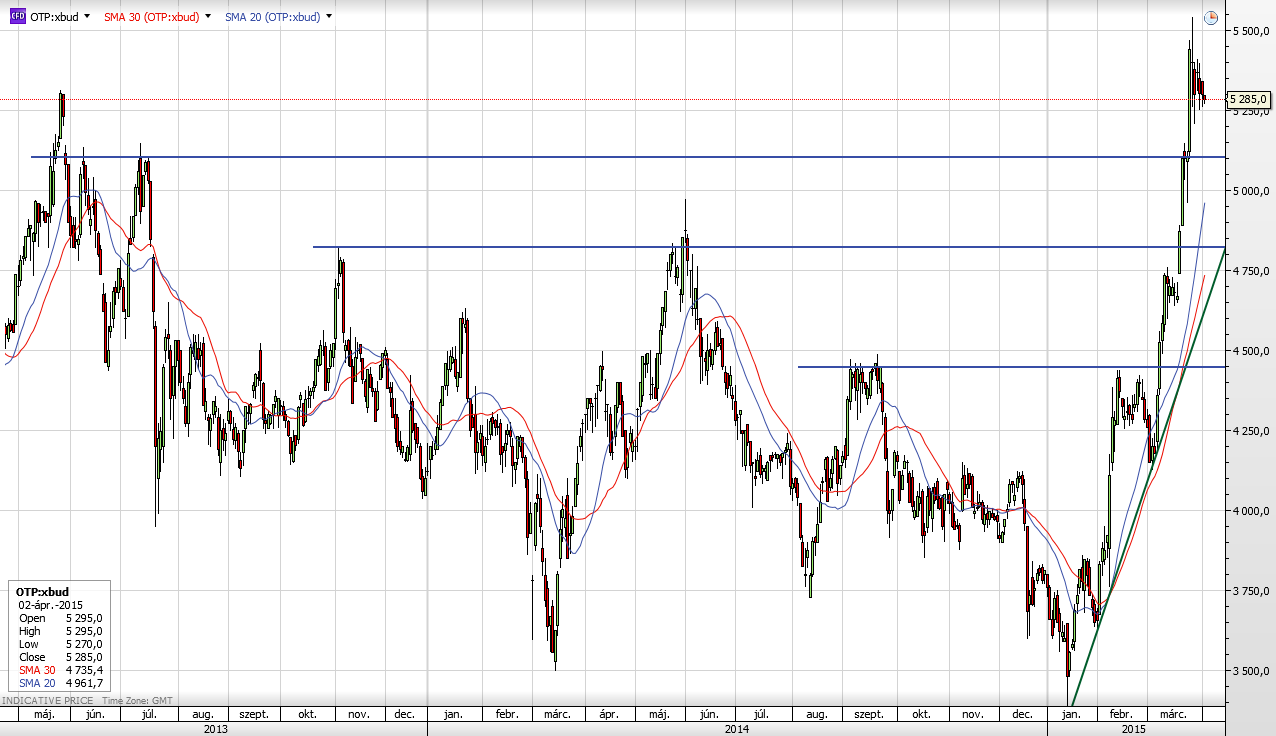This screenshot has height=736, width=1276.
Task: Click the SMA 30 value 4 735,4
Action: click(83, 670)
